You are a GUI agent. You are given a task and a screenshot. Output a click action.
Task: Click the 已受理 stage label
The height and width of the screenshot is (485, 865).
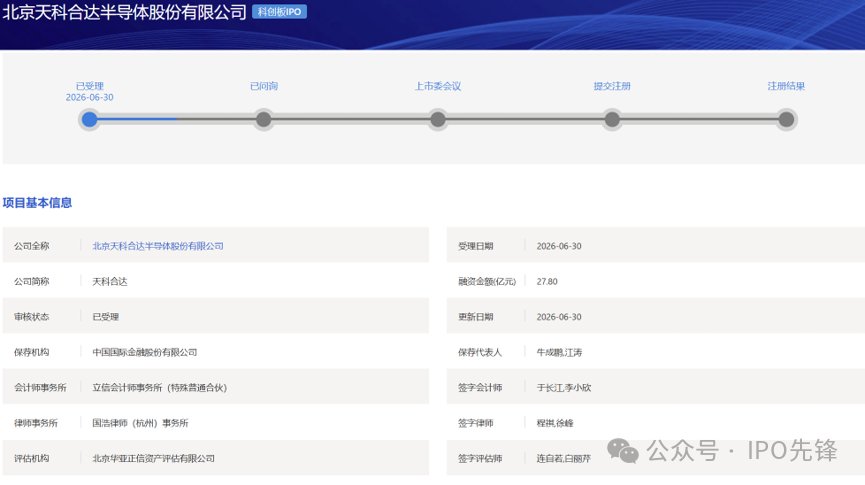pyautogui.click(x=89, y=86)
